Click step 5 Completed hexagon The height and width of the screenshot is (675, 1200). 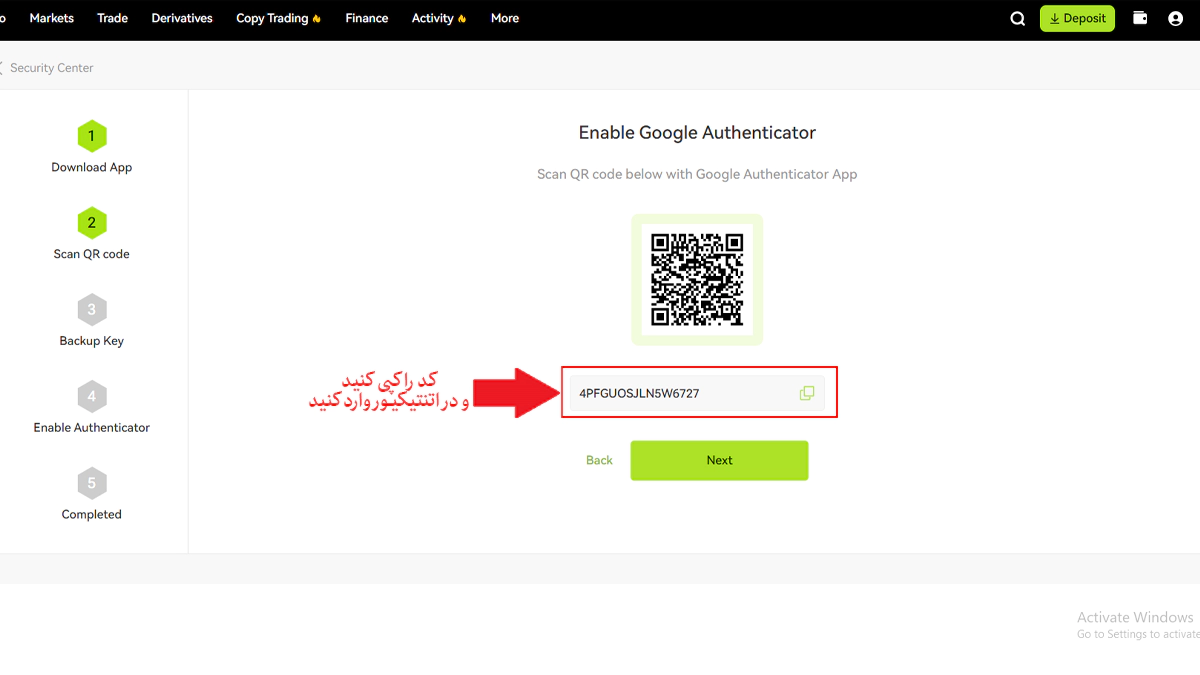(91, 484)
